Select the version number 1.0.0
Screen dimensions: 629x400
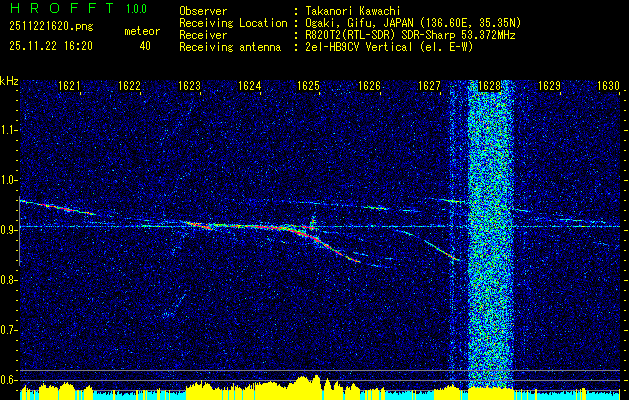point(136,8)
